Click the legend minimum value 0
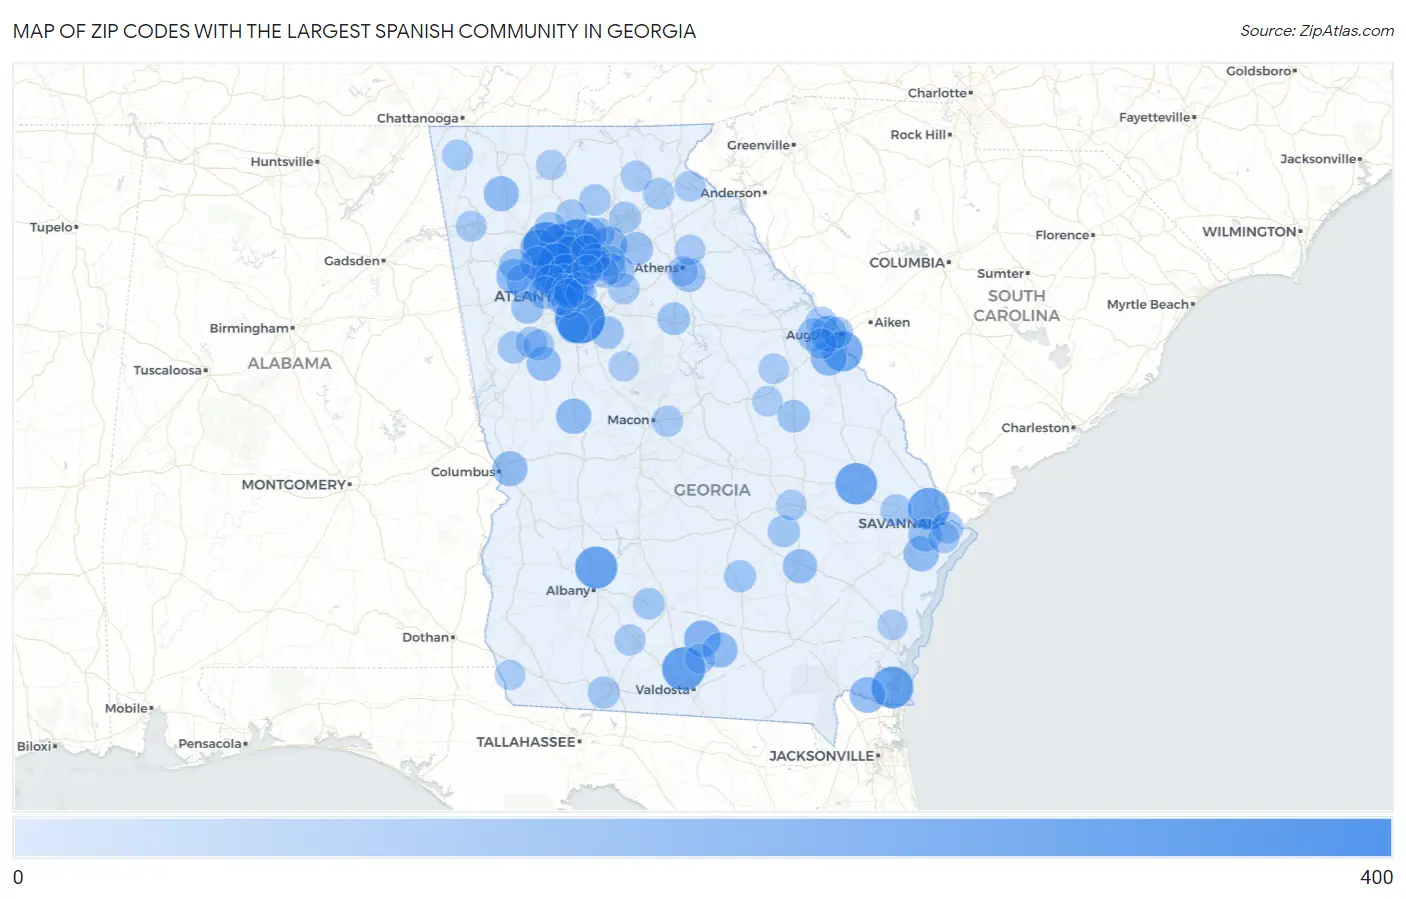The image size is (1406, 899). pos(18,877)
